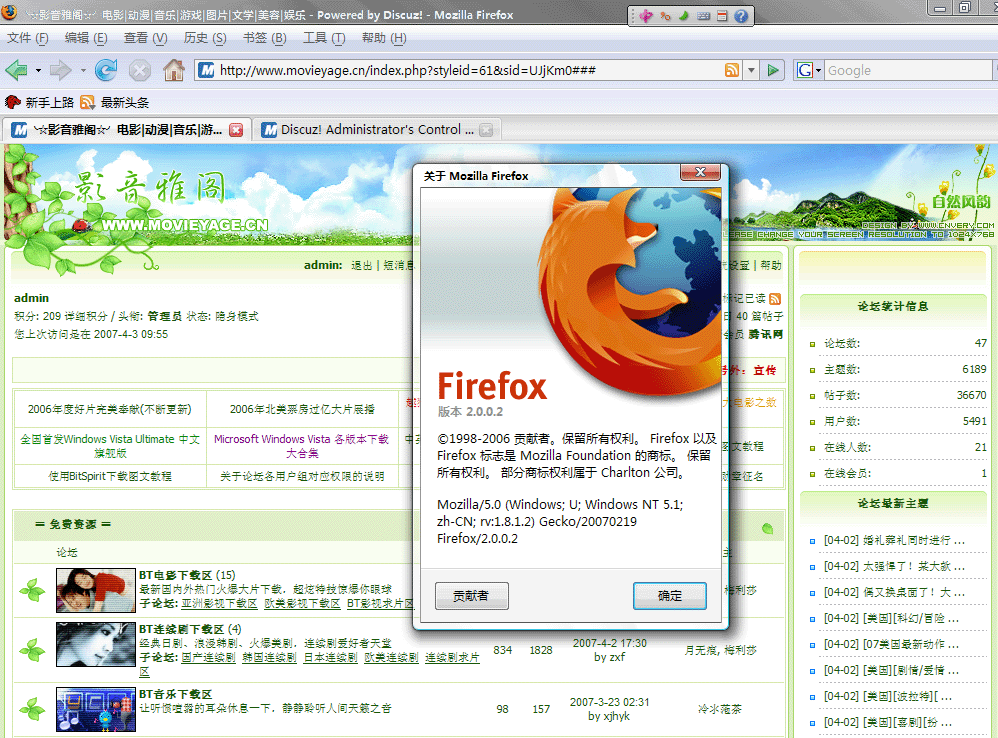This screenshot has height=738, width=998.
Task: Close the 关于 Mozilla Firefox dialog
Action: (700, 172)
